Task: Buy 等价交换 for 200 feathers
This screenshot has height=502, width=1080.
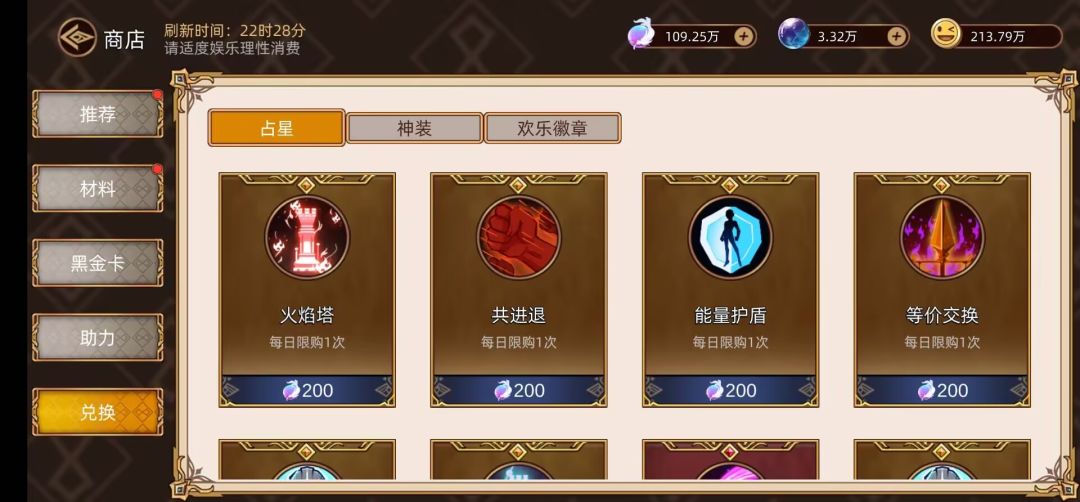Action: click(942, 390)
